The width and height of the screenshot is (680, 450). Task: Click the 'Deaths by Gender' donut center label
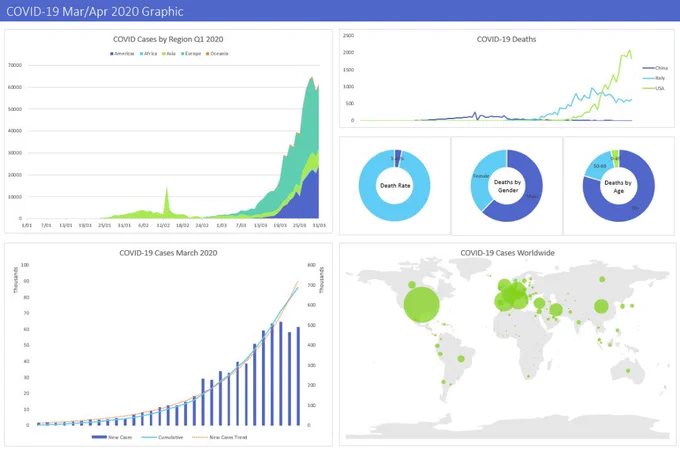[x=507, y=186]
